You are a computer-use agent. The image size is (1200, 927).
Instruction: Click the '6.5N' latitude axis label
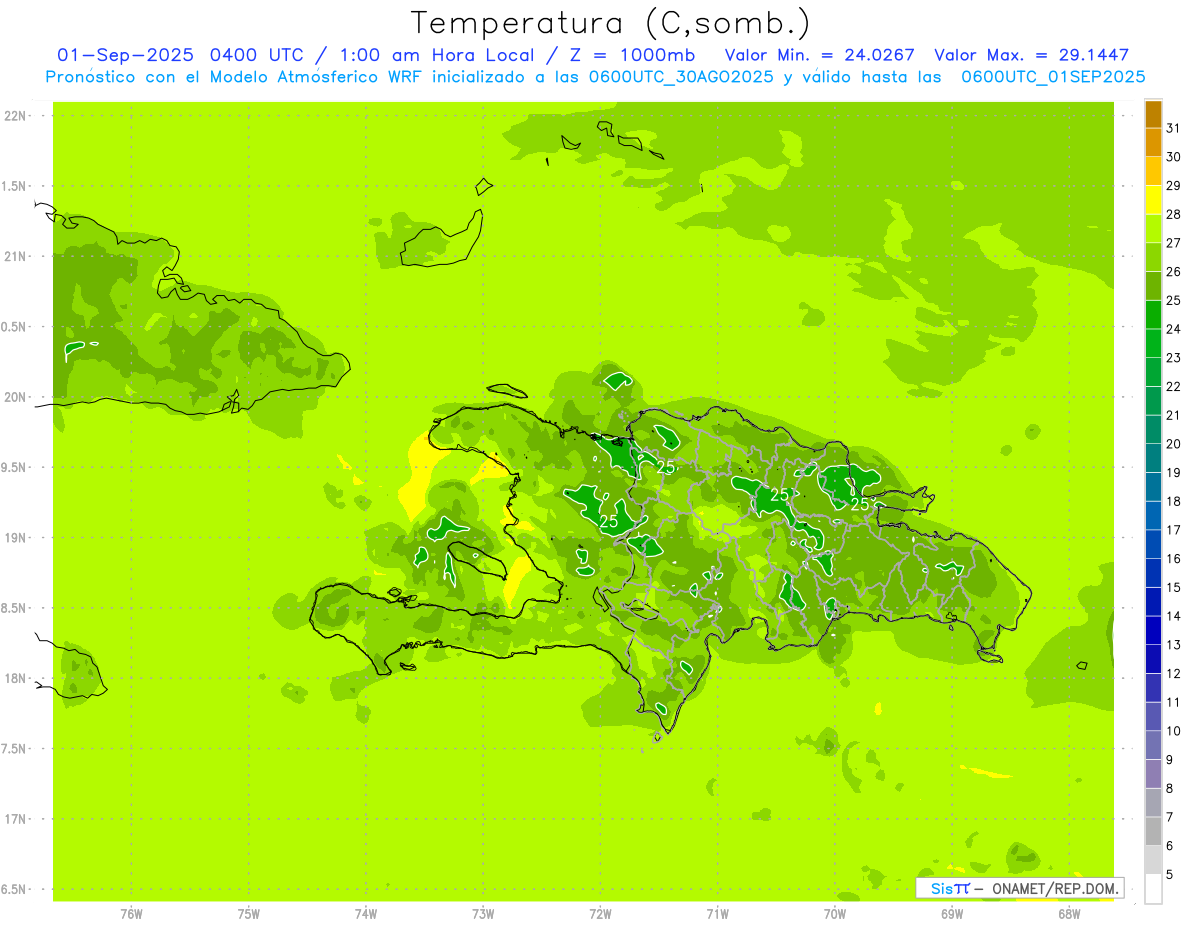coord(15,890)
